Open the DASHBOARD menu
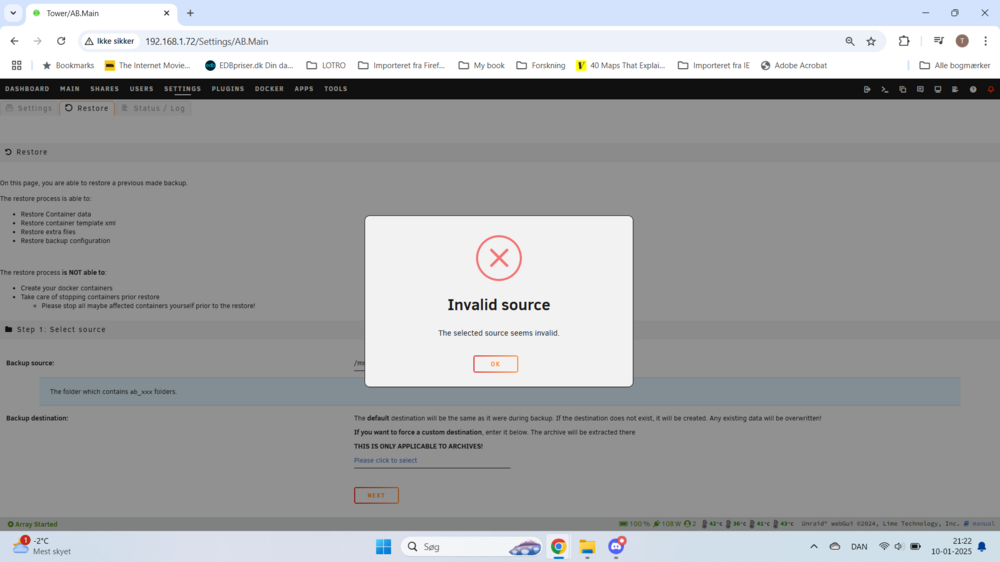 coord(27,89)
